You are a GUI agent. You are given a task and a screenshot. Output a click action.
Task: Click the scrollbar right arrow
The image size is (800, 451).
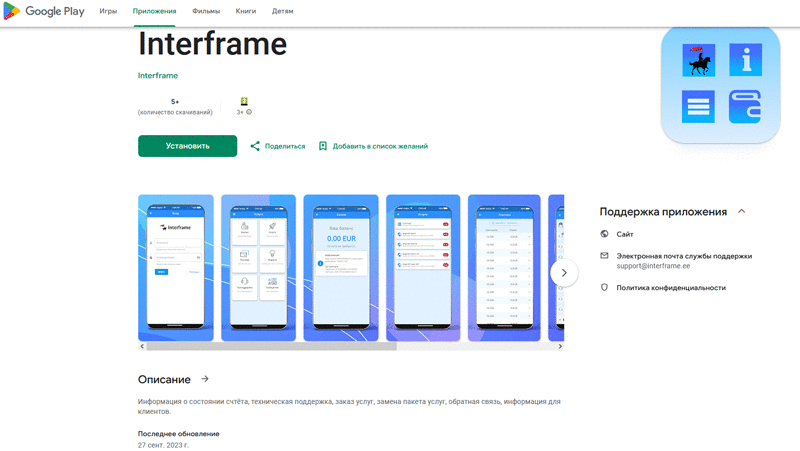[560, 346]
